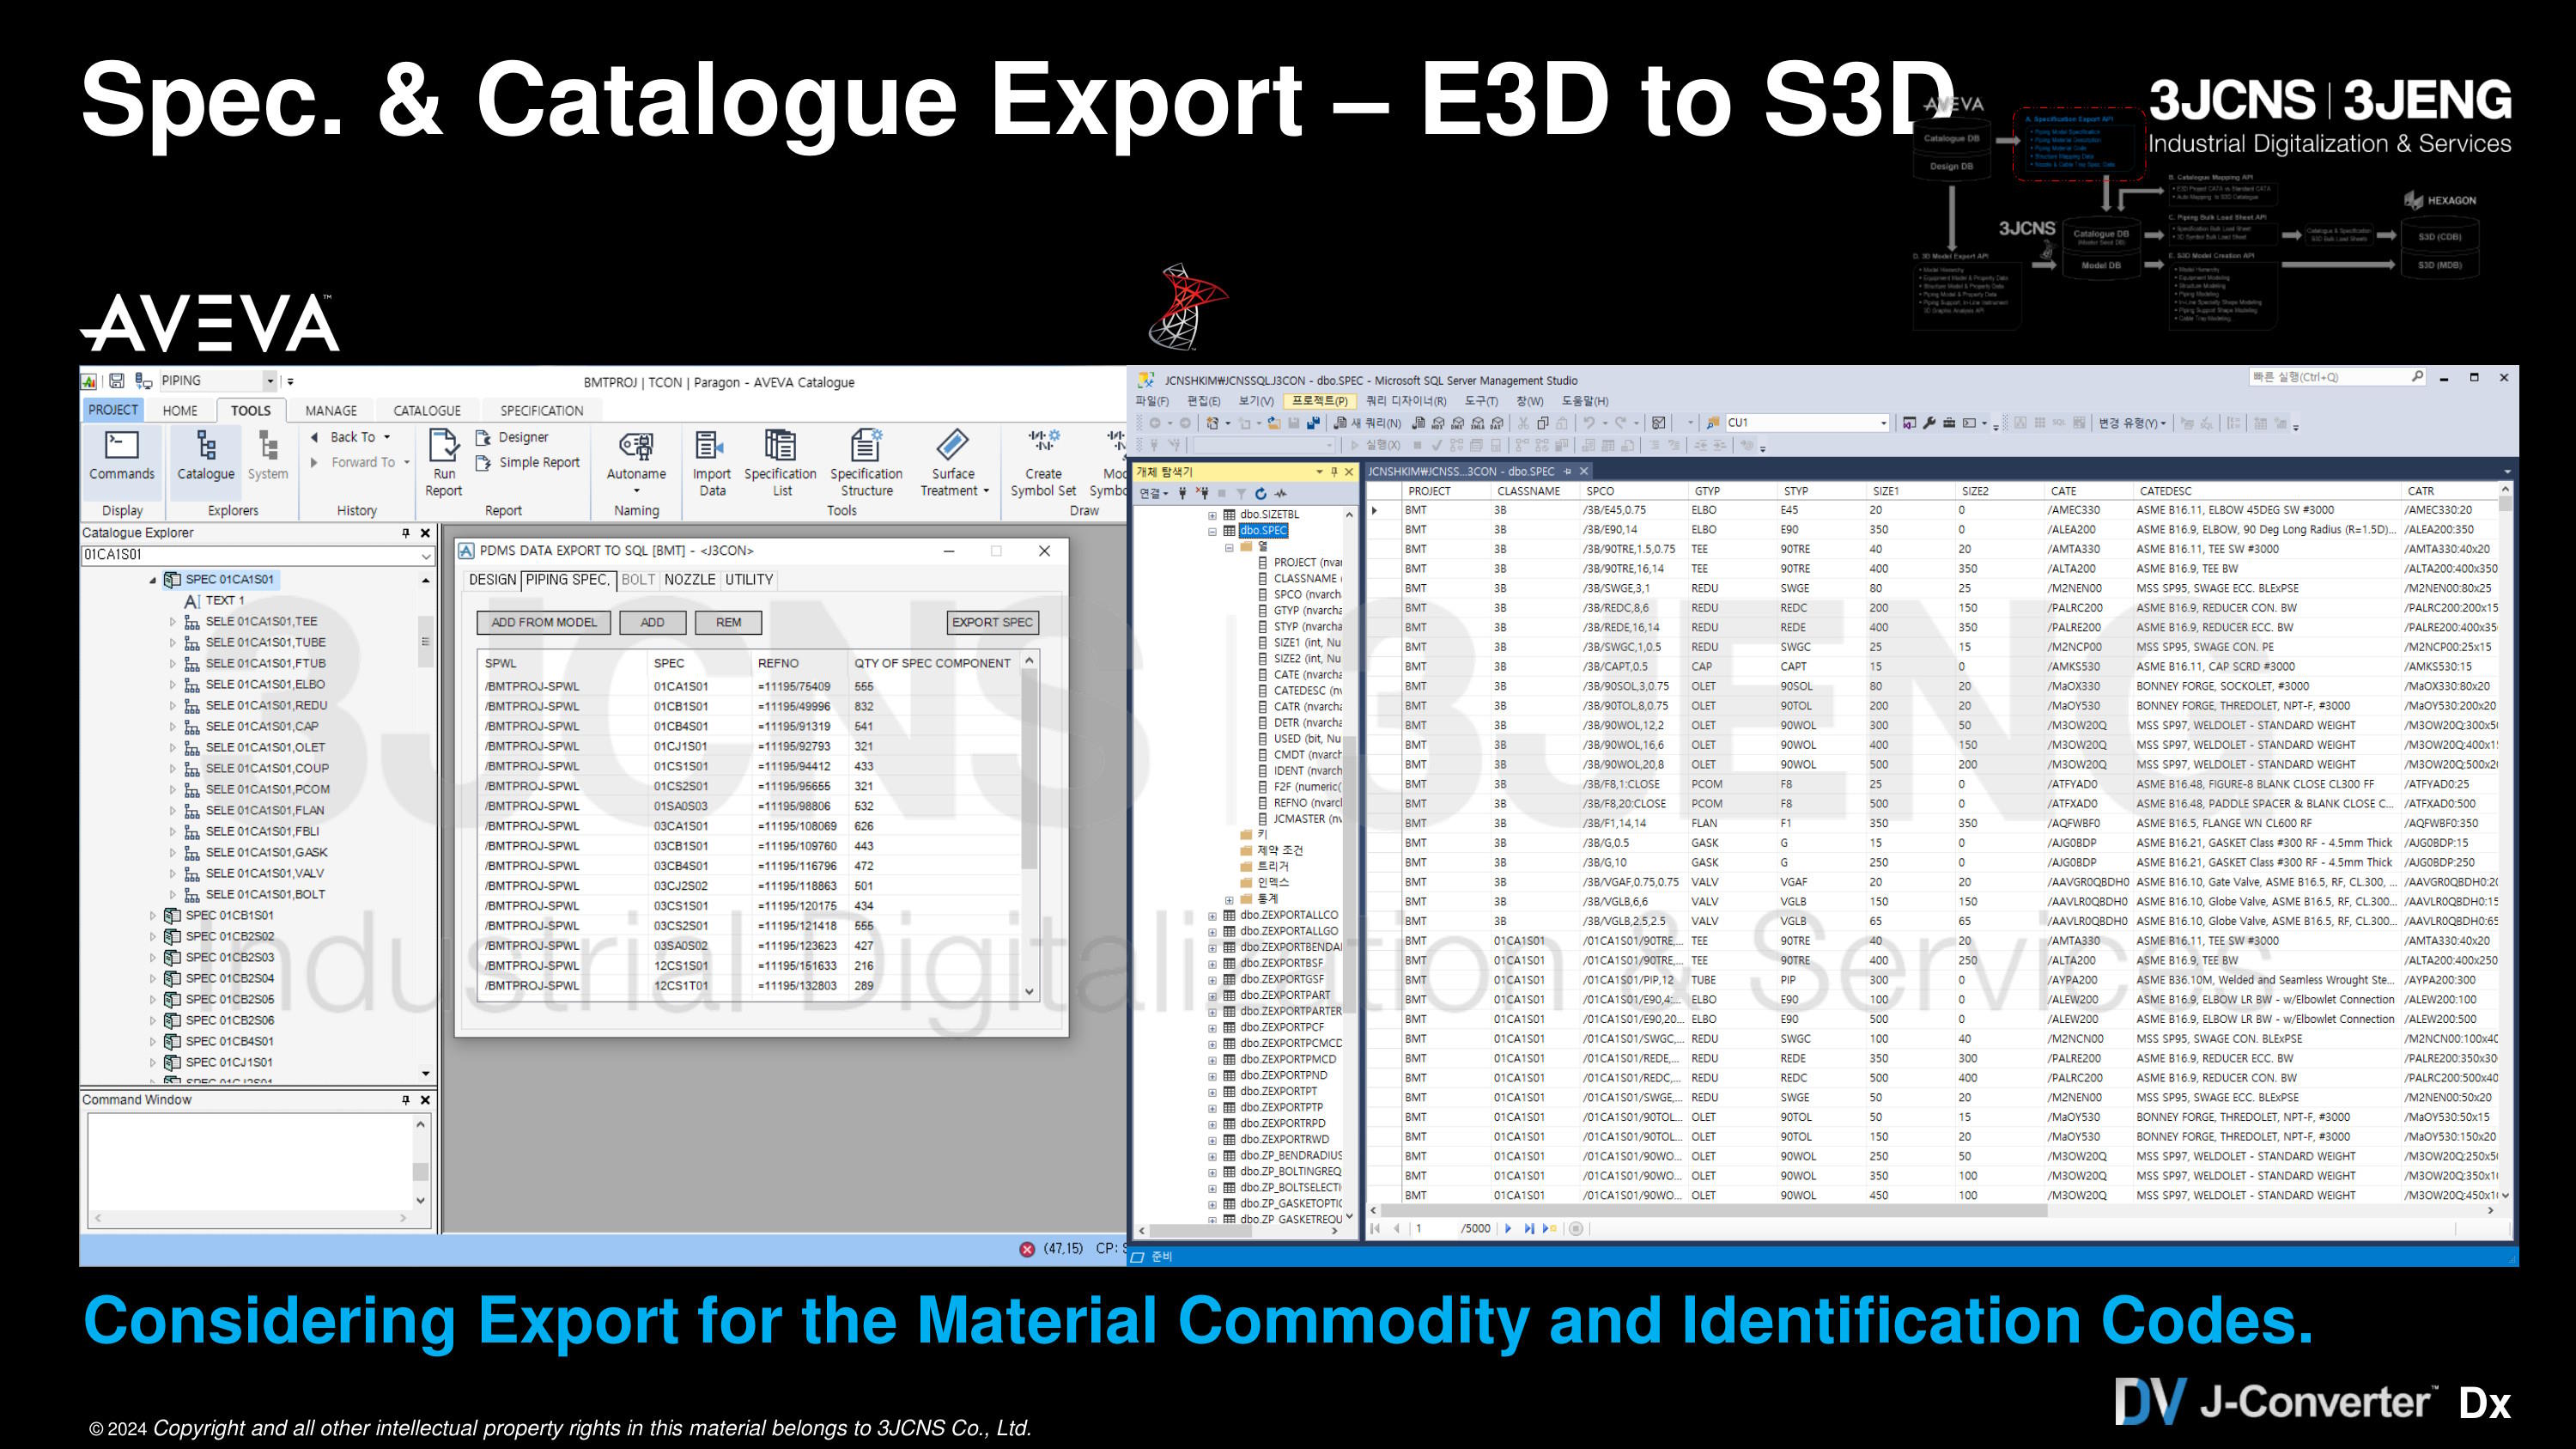Click the move-to-next-record arrow in SSMS grid
Viewport: 2576px width, 1449px height.
point(1508,1228)
